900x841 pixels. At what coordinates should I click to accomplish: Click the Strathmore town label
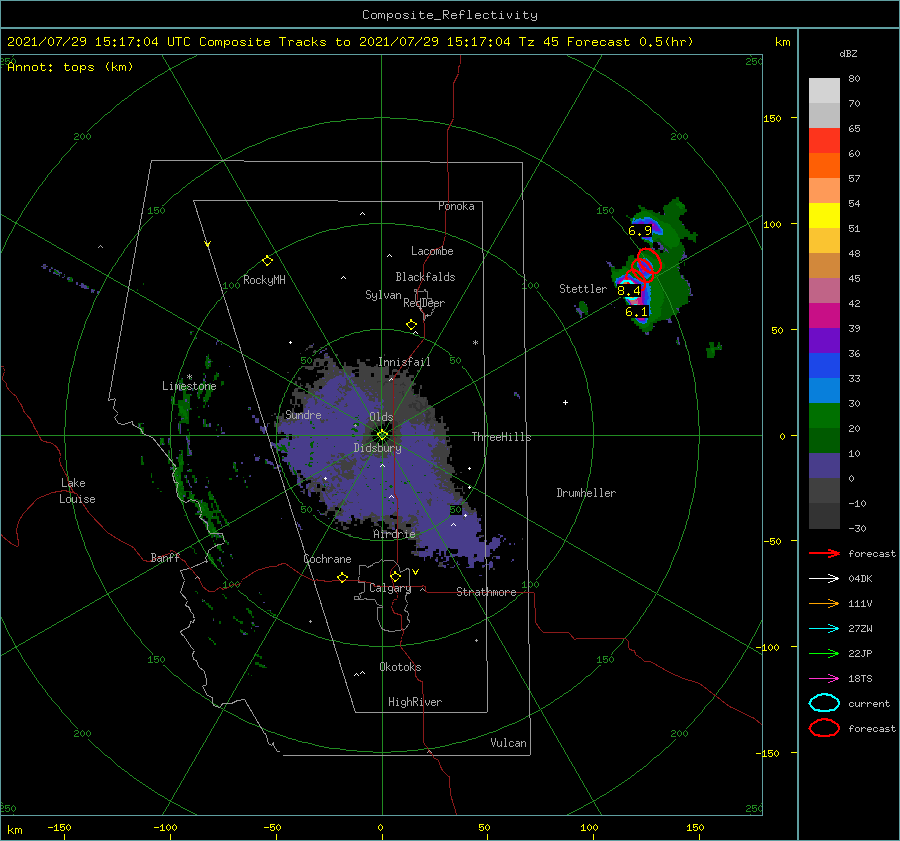coord(486,592)
